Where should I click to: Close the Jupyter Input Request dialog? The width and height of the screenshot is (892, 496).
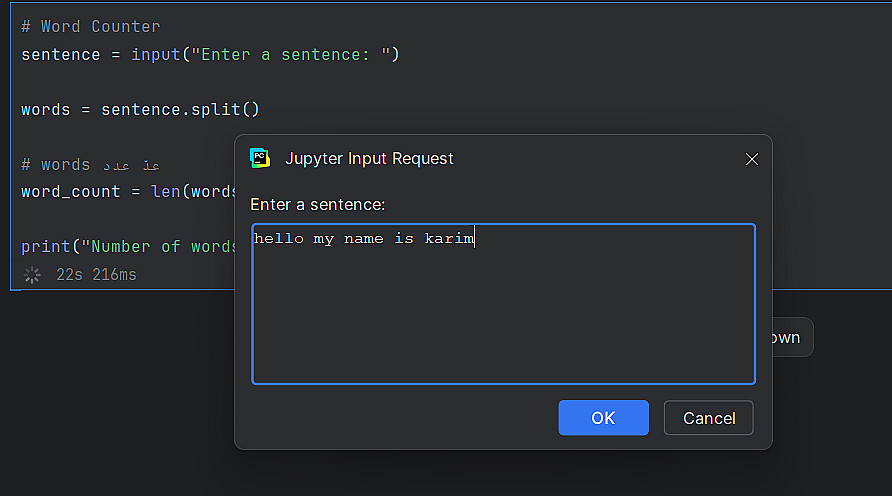click(752, 159)
